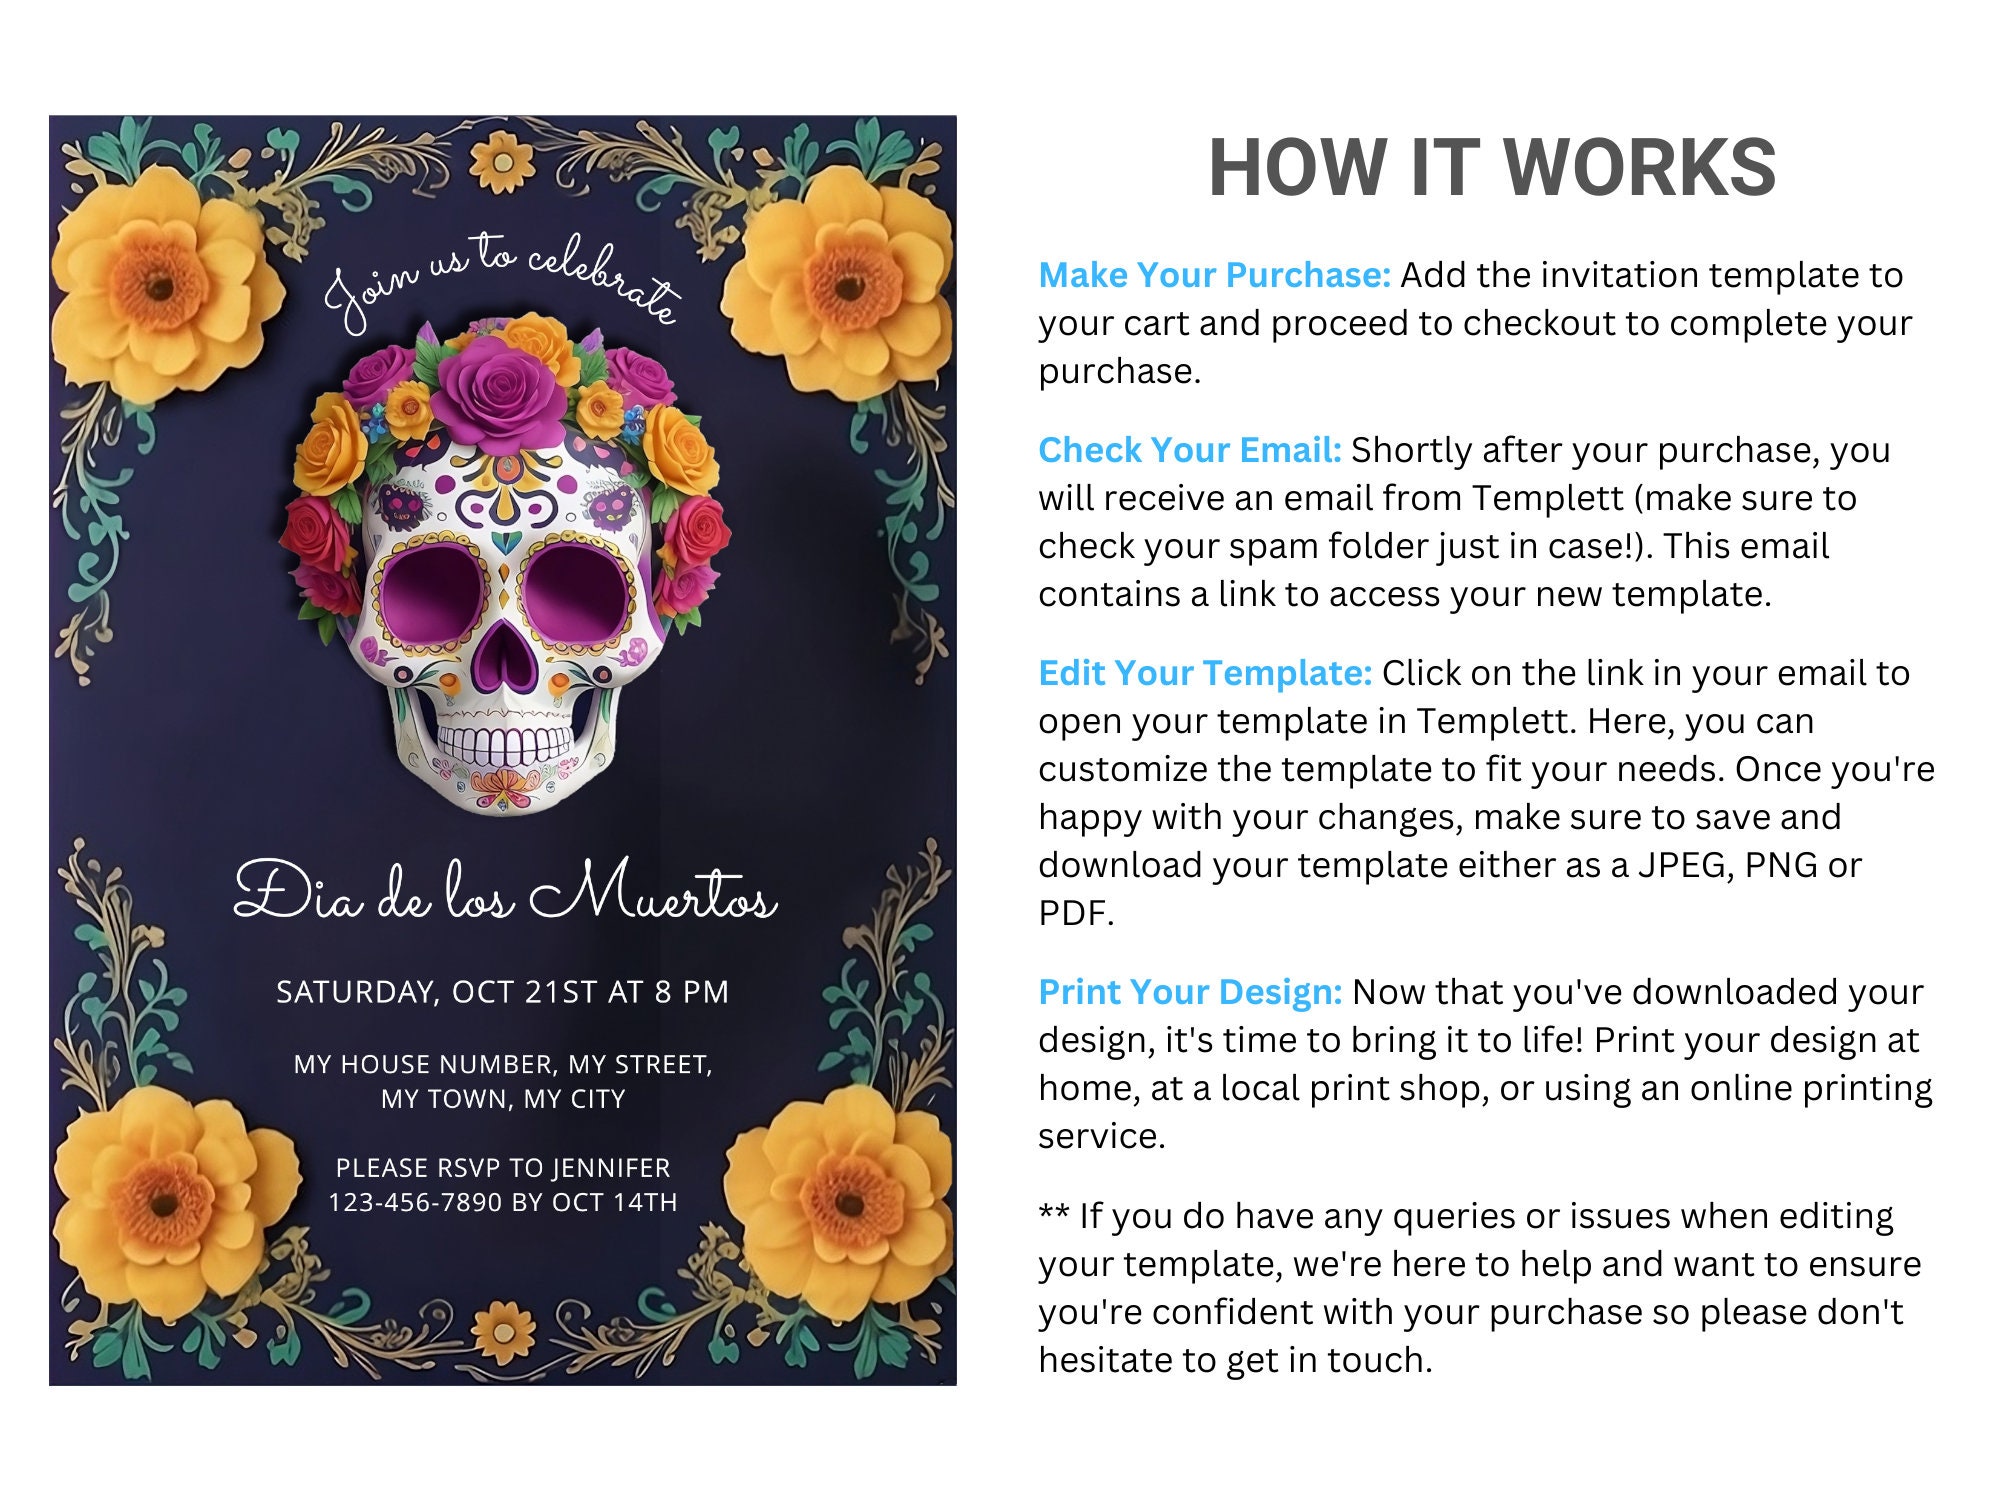
Task: Select the 'Print Your Design:' blue label
Action: pyautogui.click(x=1190, y=992)
